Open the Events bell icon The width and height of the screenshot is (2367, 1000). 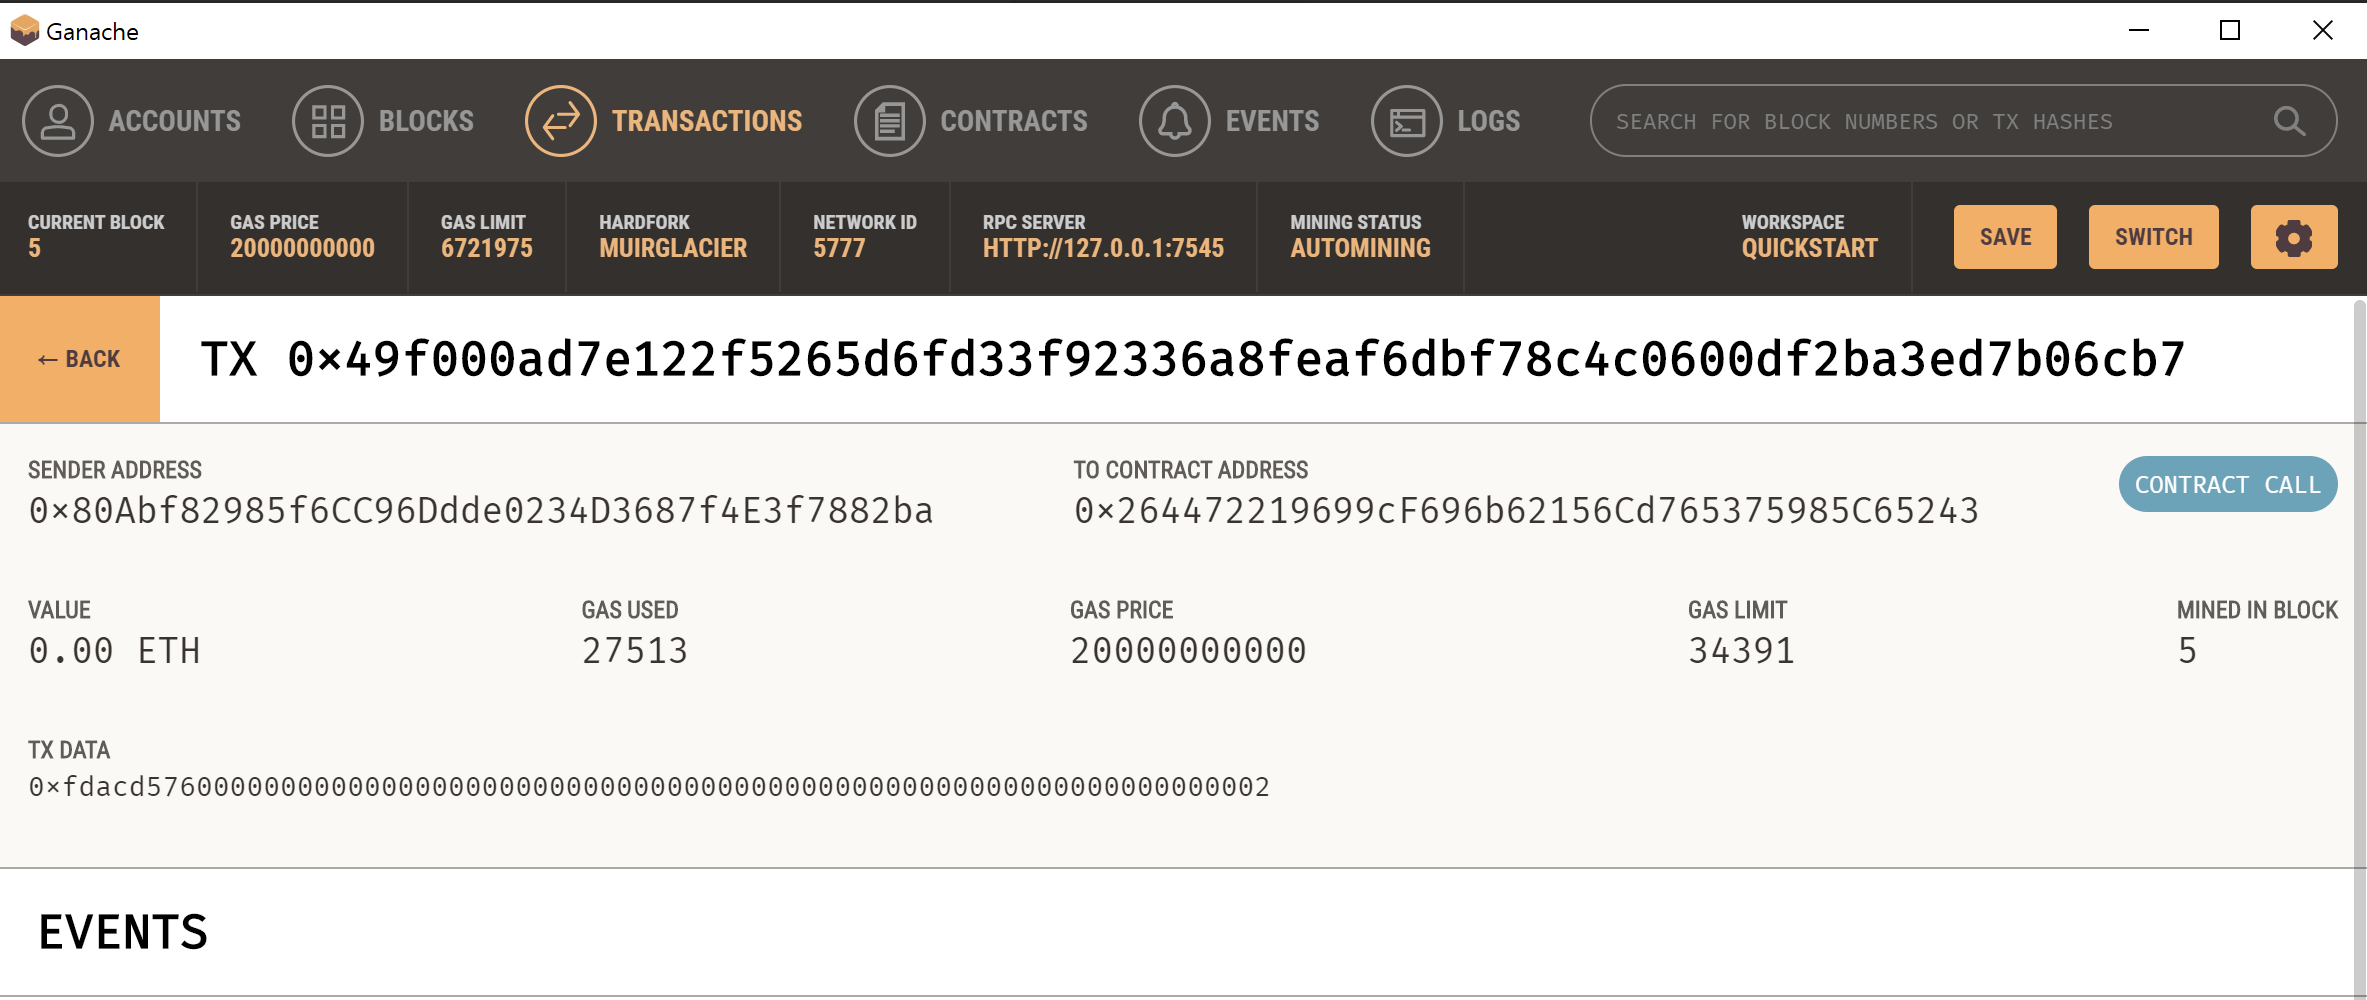[1175, 121]
